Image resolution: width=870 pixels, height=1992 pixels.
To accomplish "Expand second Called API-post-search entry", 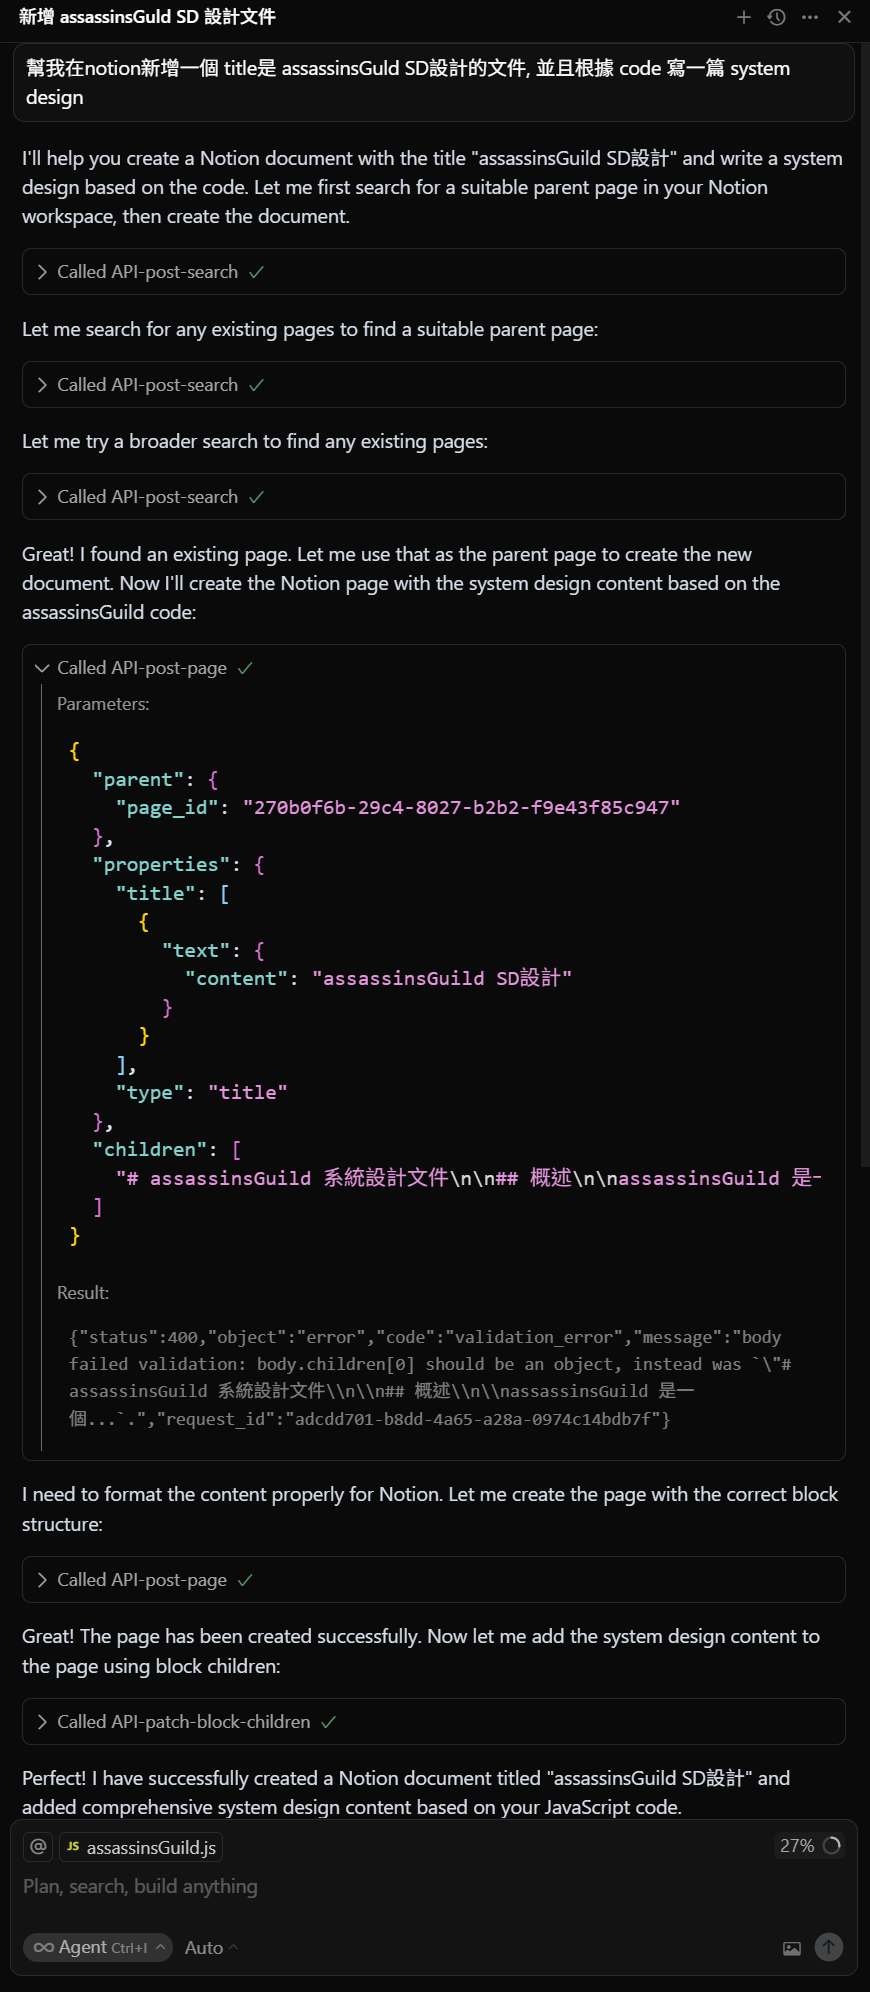I will coord(434,385).
